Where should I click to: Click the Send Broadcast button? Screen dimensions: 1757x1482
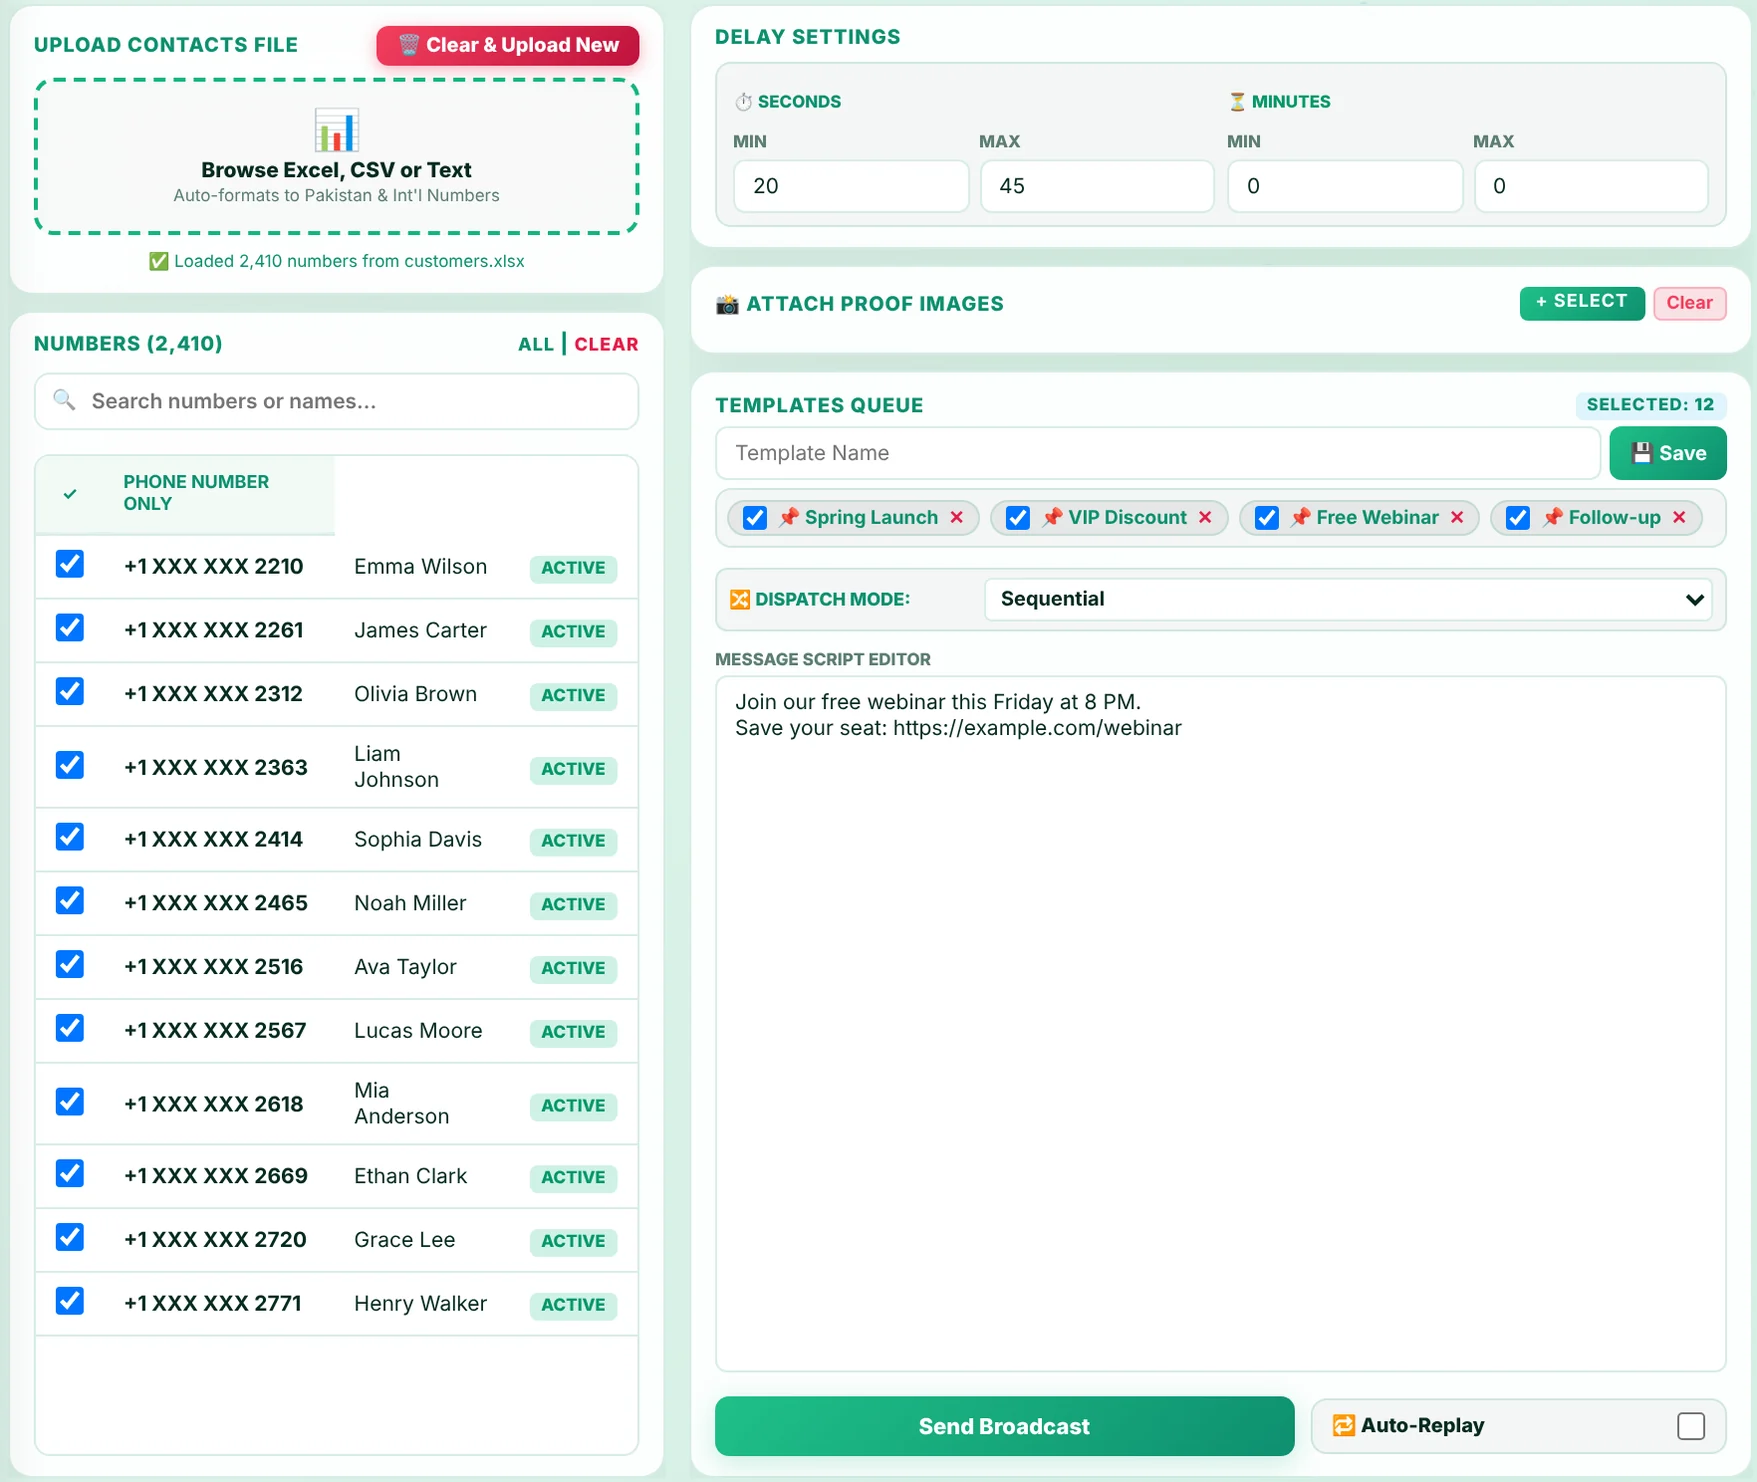click(x=1004, y=1426)
